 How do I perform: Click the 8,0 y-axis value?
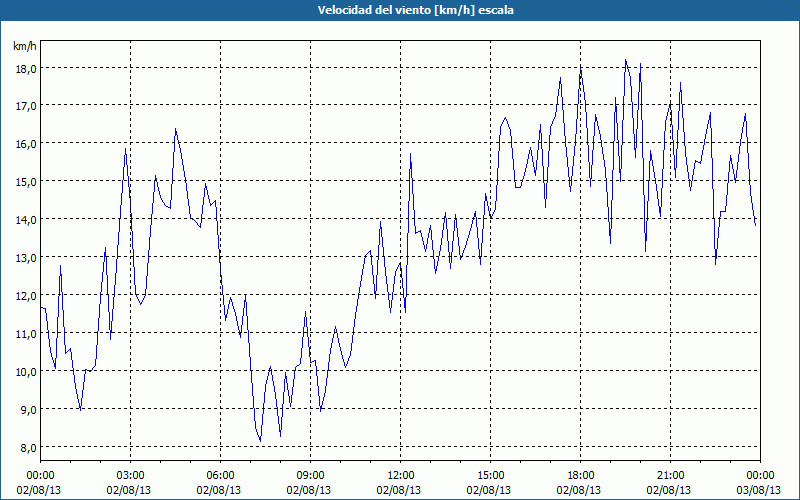point(28,447)
